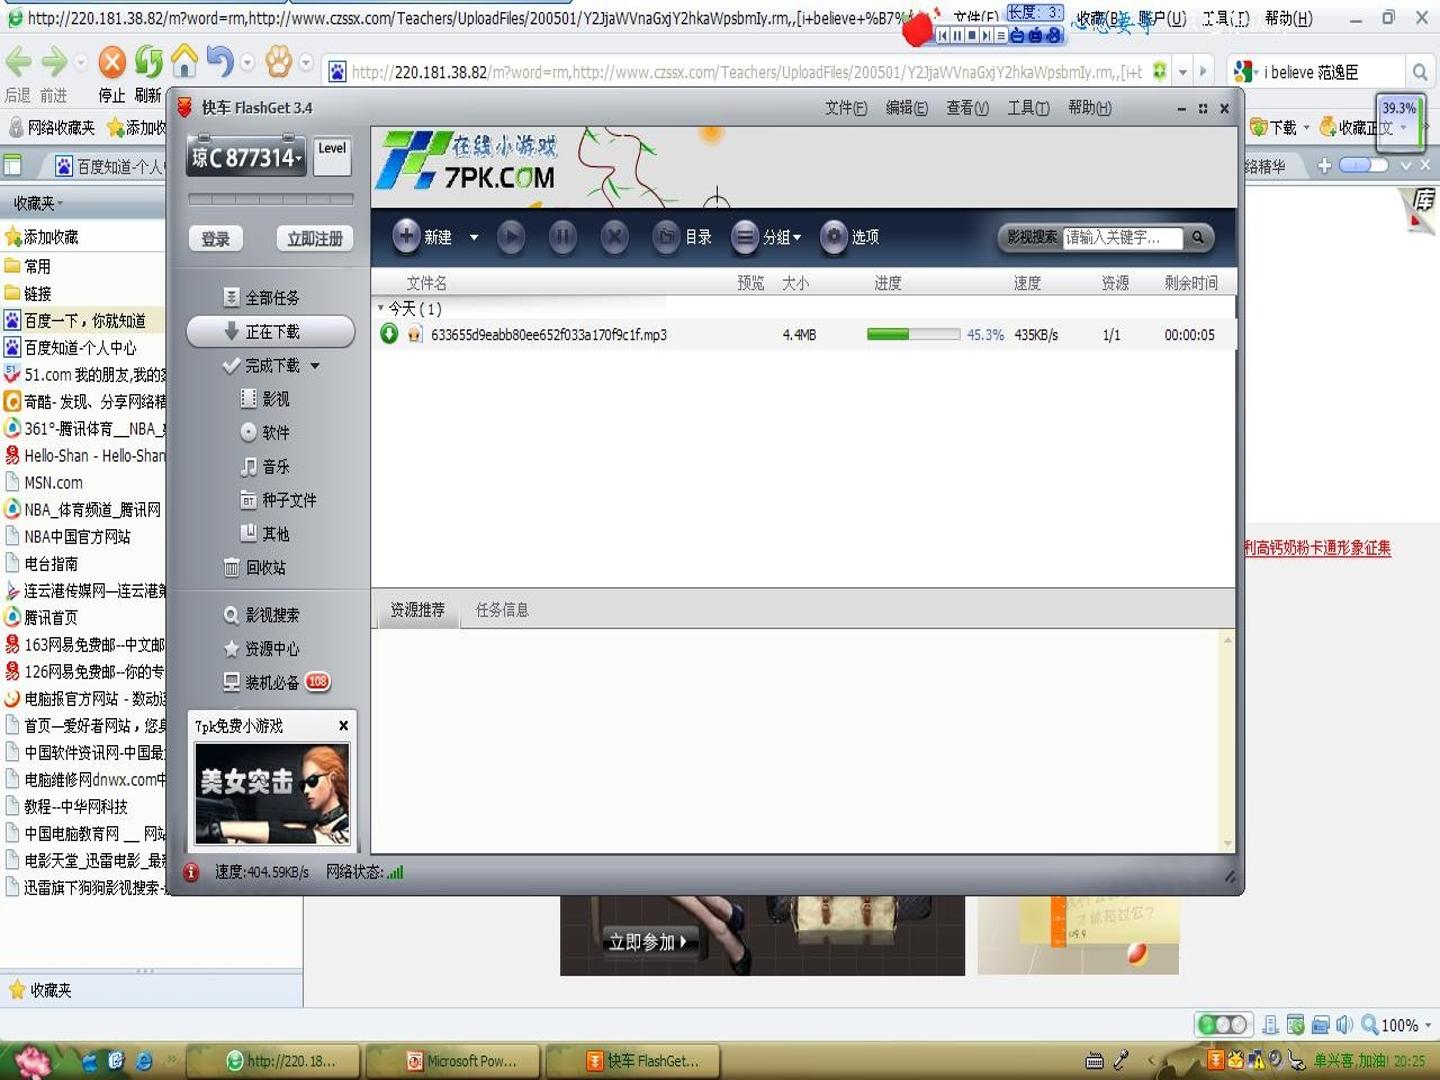Click the search magnifier in 影视搜索 box
This screenshot has height=1080, width=1440.
click(1197, 237)
